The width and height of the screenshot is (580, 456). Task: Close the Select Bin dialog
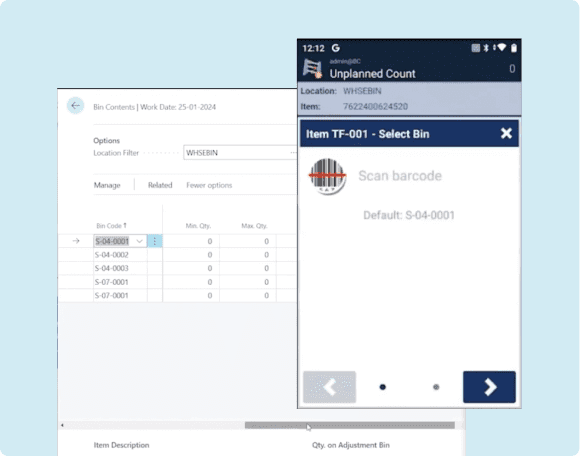pos(506,133)
